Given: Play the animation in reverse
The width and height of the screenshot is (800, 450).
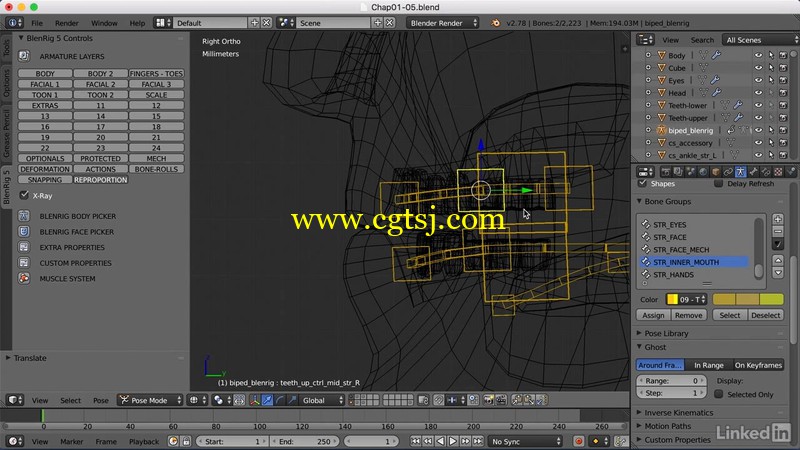Looking at the screenshot, I should click(440, 441).
